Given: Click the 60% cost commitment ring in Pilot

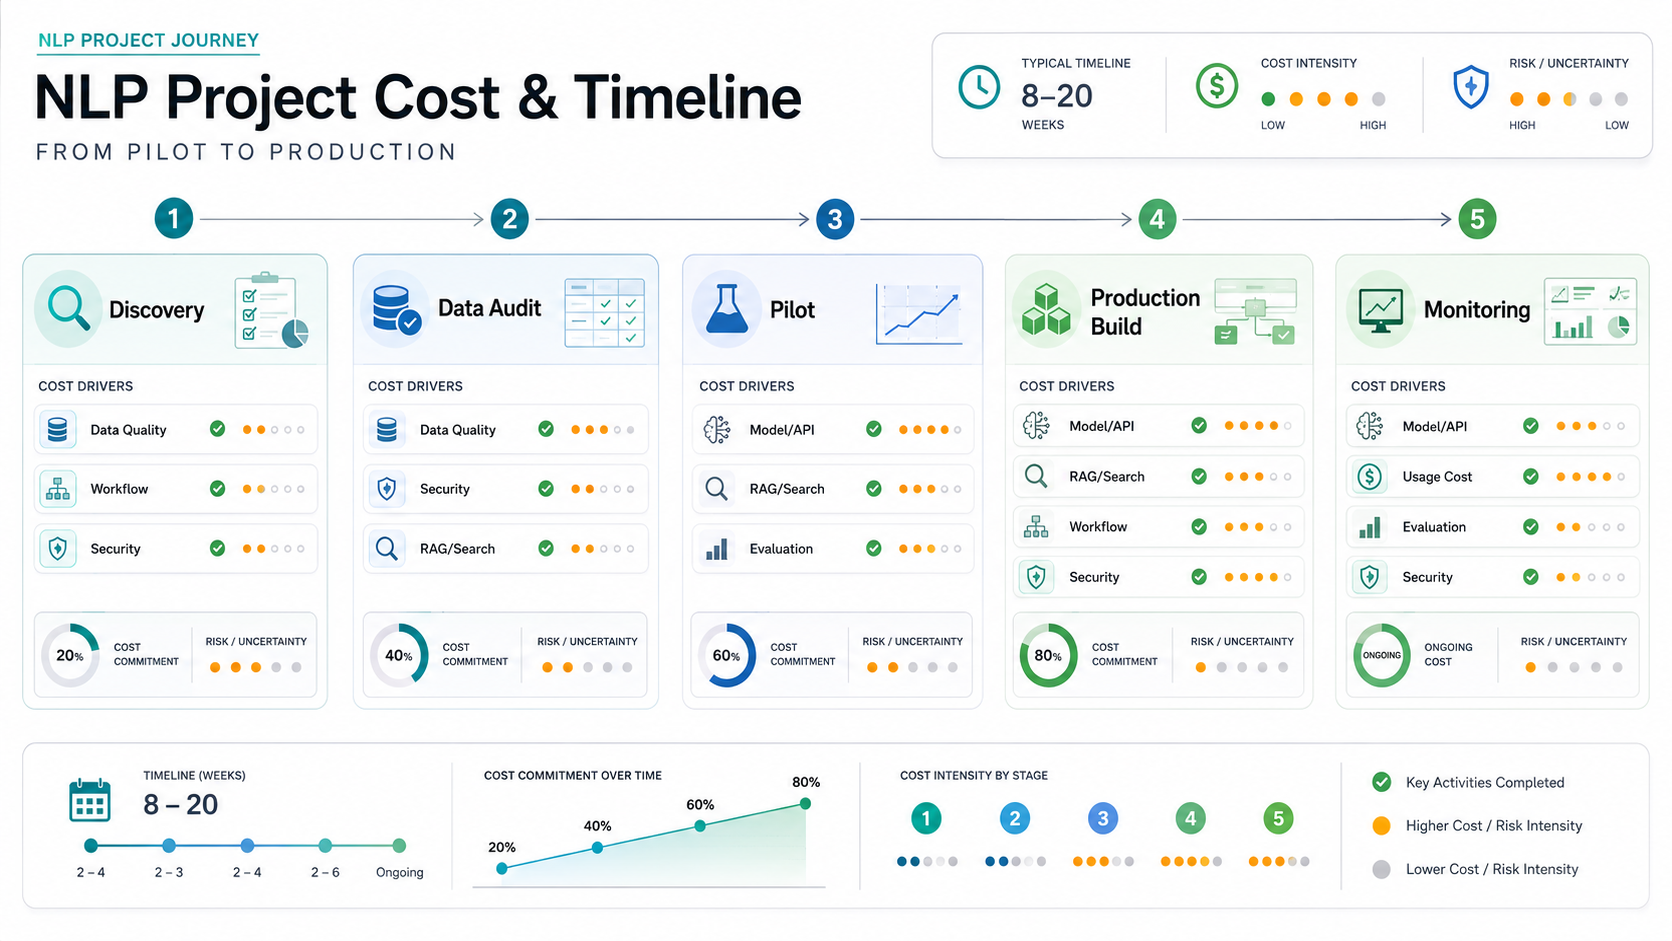Looking at the screenshot, I should coord(727,656).
